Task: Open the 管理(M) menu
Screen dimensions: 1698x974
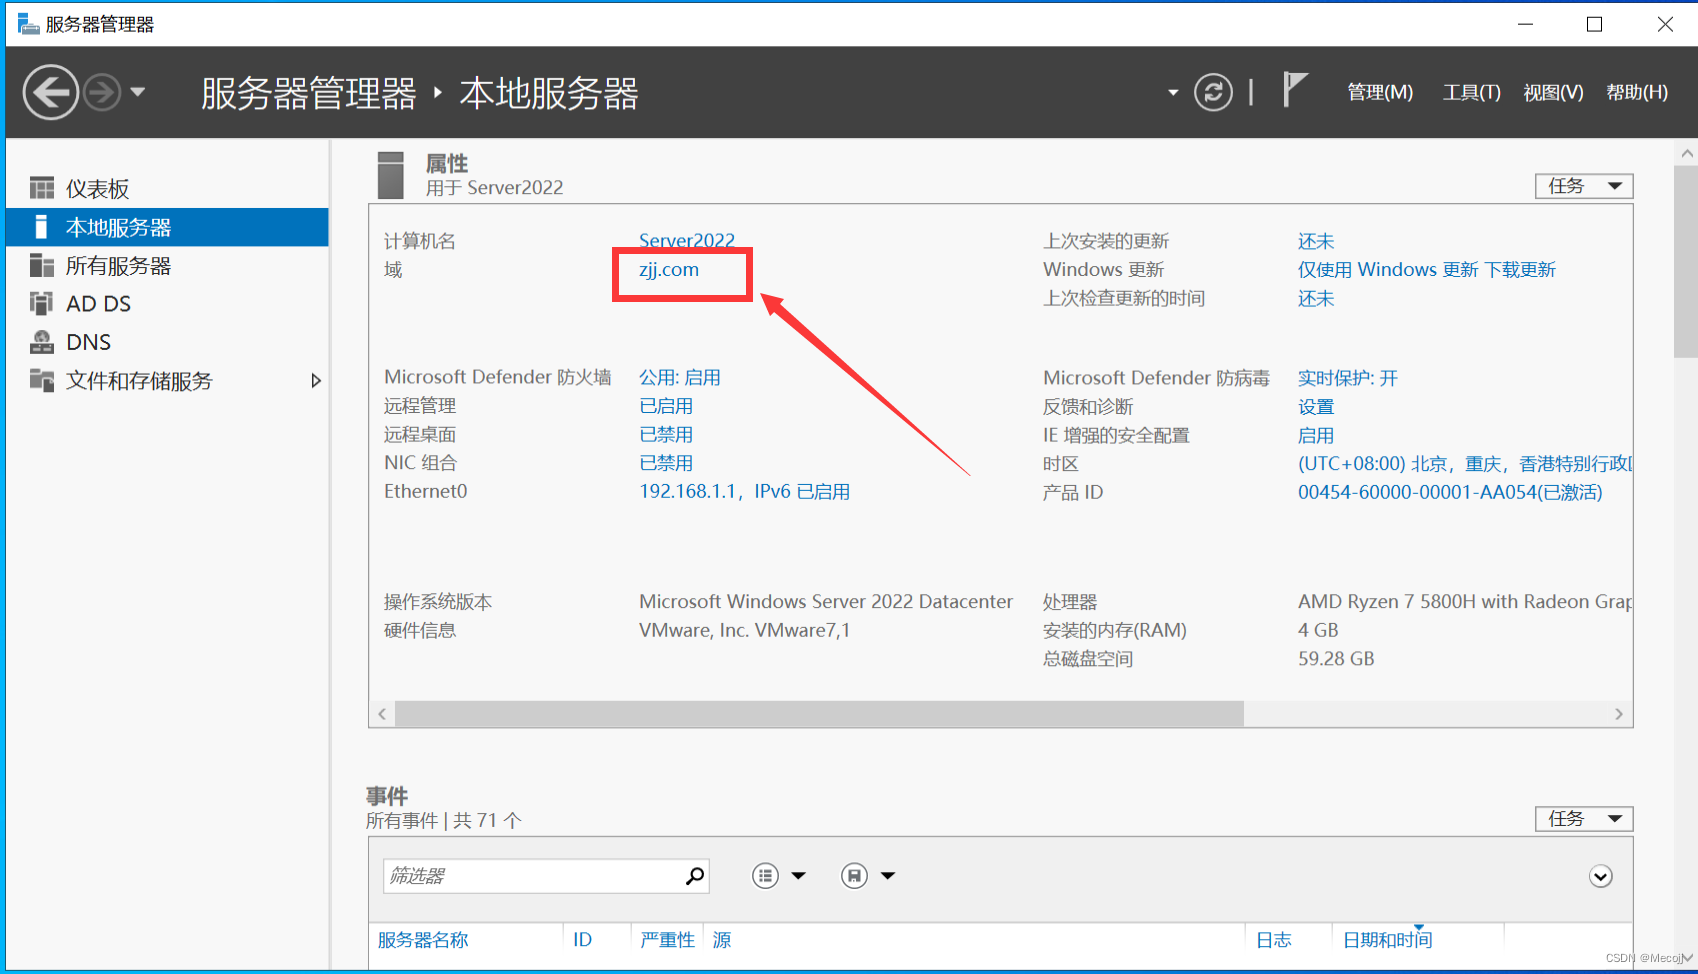Action: [1380, 93]
